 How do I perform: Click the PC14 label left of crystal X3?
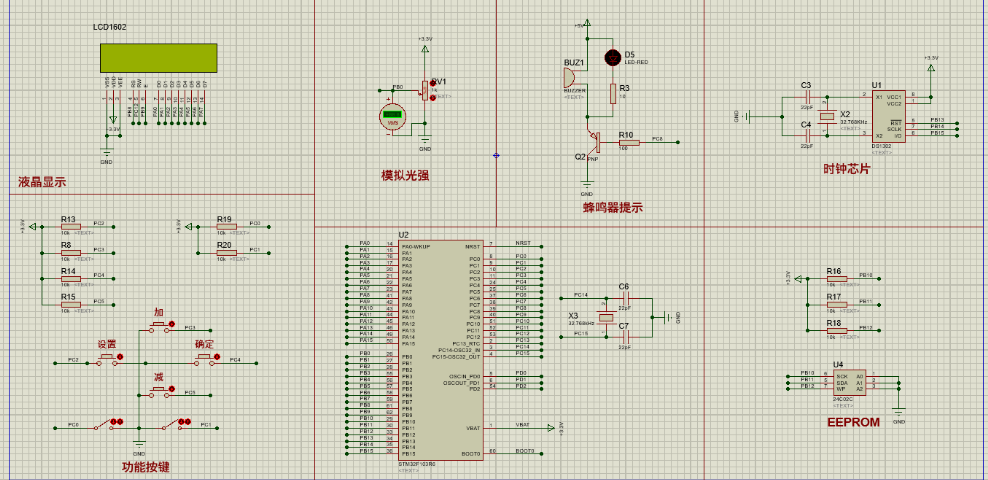pyautogui.click(x=580, y=295)
